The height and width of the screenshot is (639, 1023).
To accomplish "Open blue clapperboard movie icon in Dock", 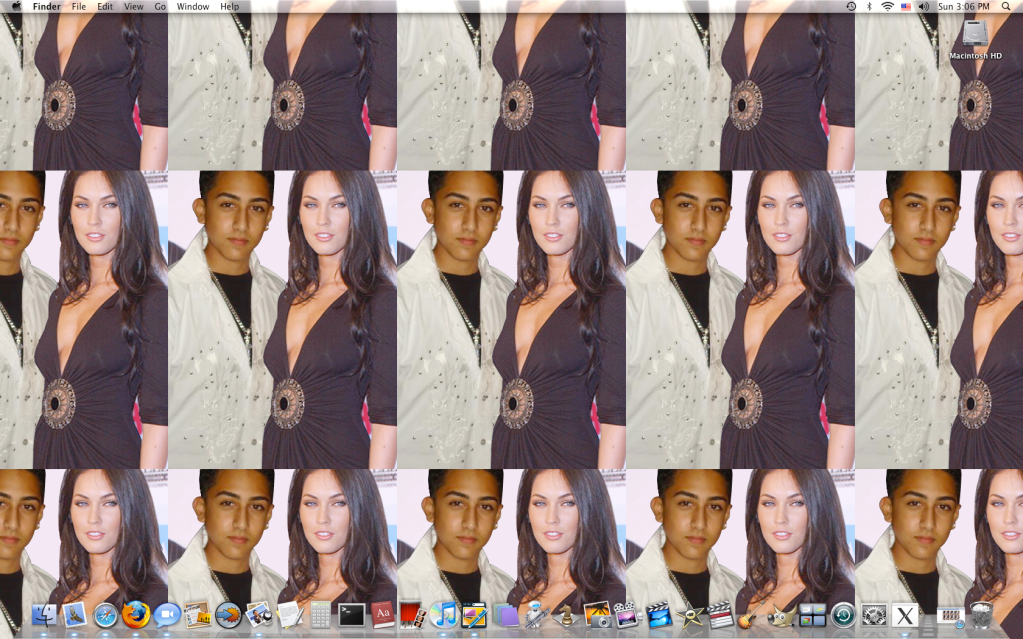I will pos(658,615).
